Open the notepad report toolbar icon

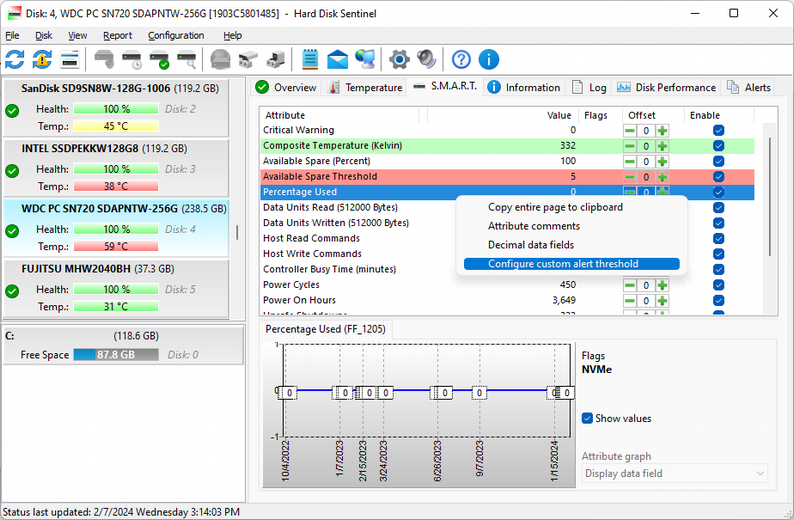(310, 59)
